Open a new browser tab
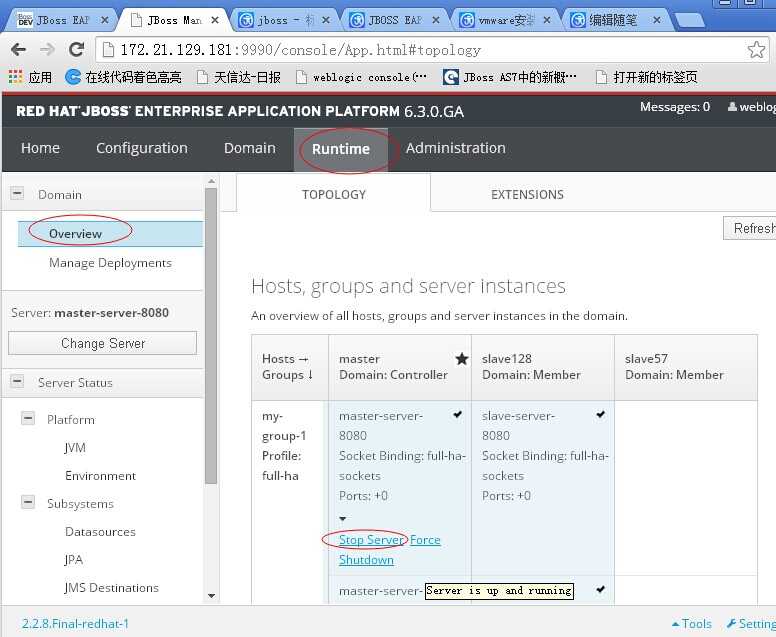The height and width of the screenshot is (637, 776). click(x=689, y=20)
